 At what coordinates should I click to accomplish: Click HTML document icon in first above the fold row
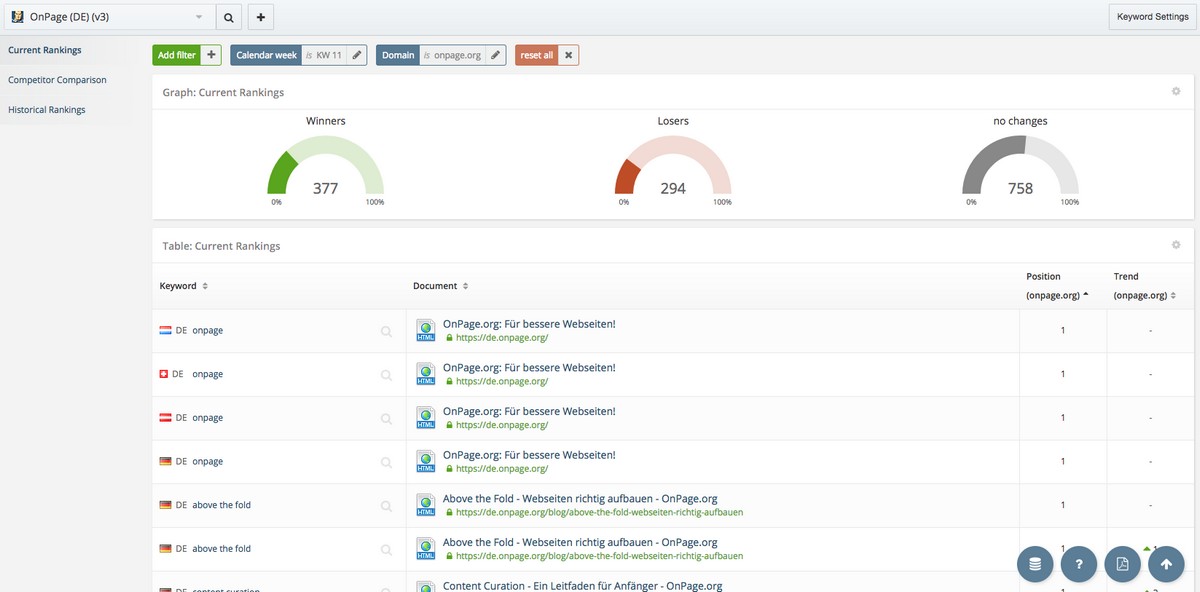(x=426, y=506)
